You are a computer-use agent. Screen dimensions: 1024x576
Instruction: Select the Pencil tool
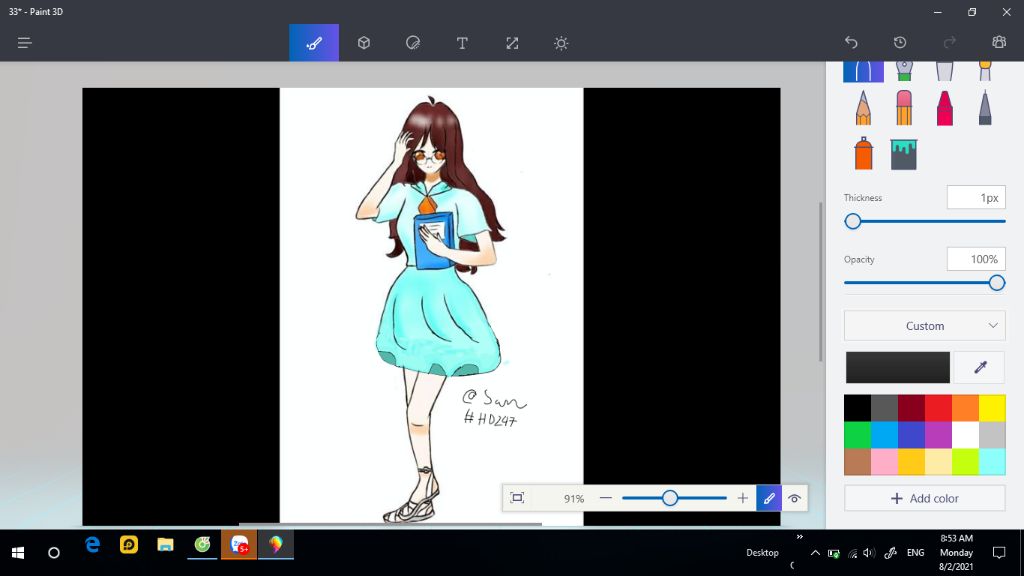click(x=863, y=108)
